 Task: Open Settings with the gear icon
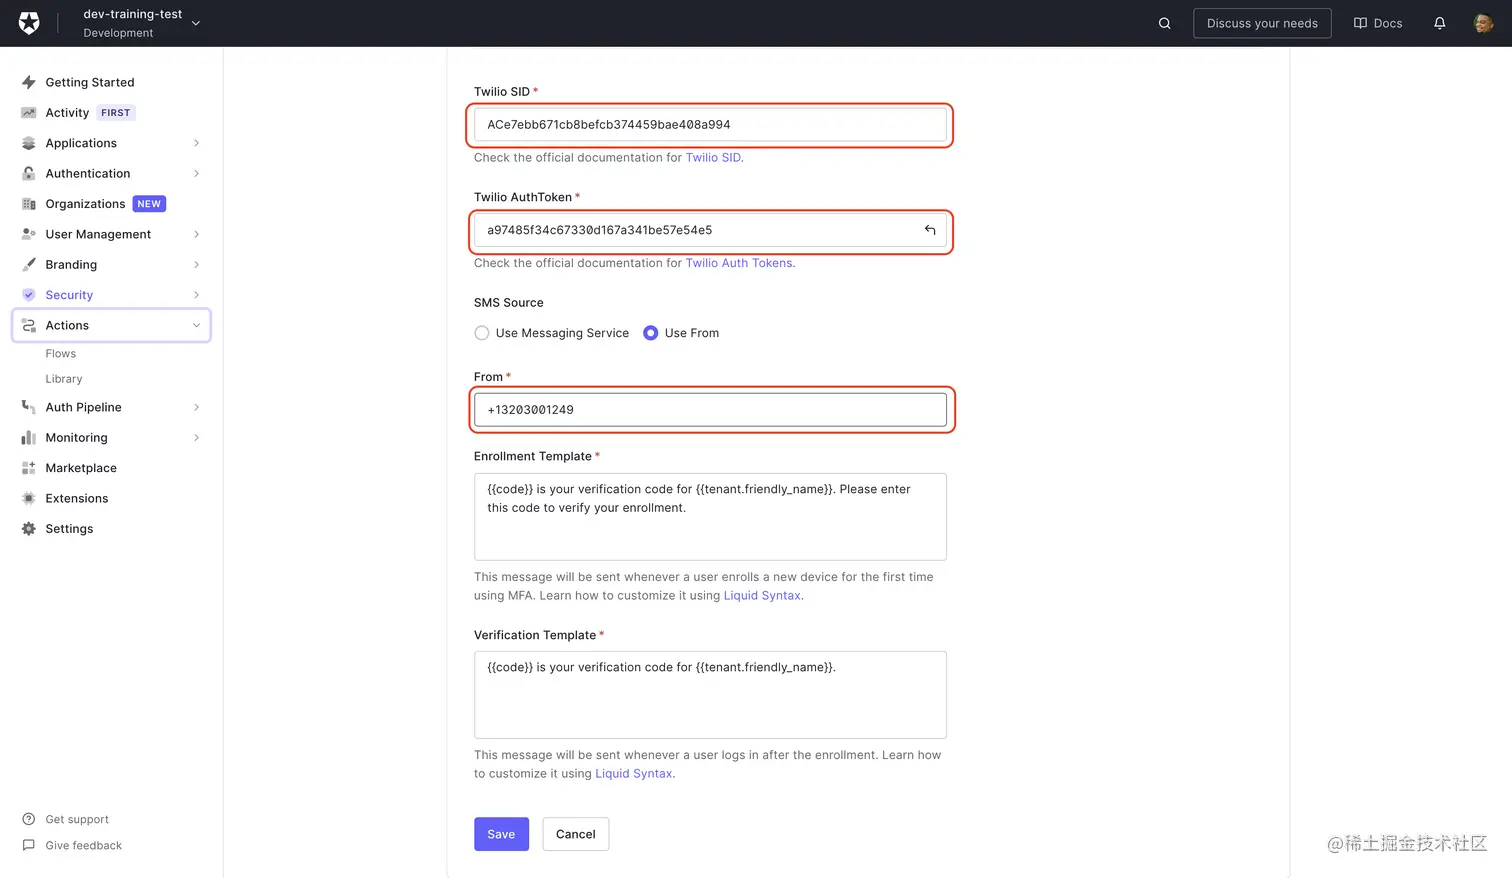click(x=70, y=528)
